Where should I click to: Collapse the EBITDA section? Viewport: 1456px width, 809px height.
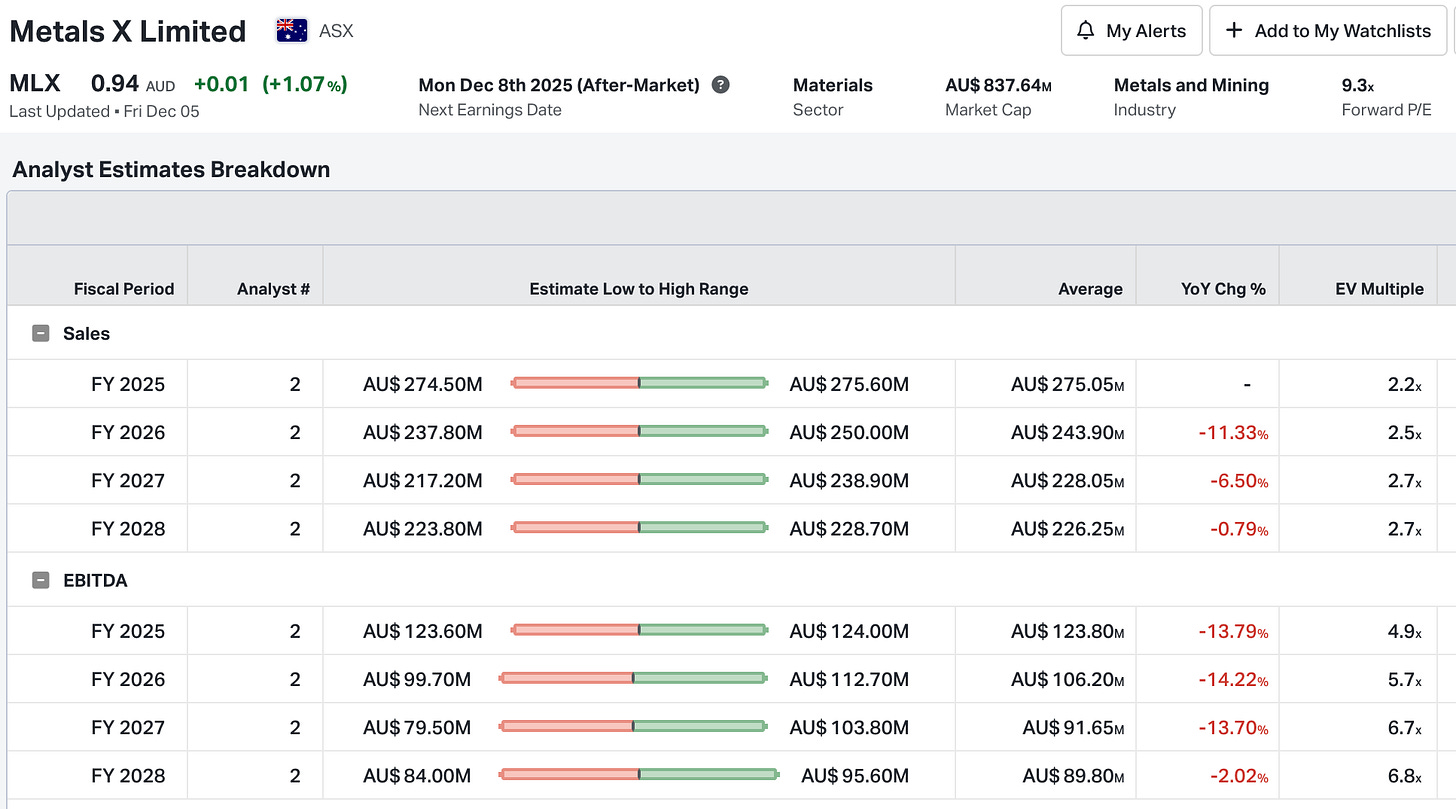click(x=41, y=580)
